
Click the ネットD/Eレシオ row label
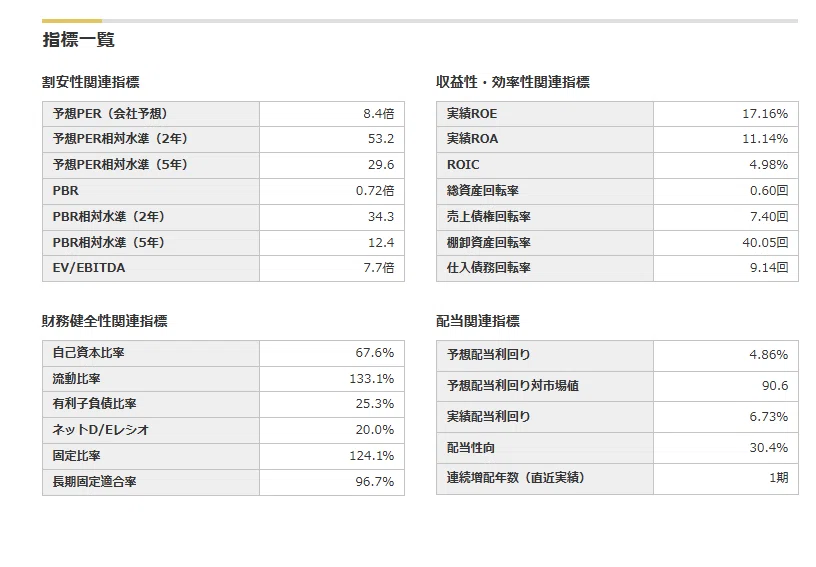[101, 430]
